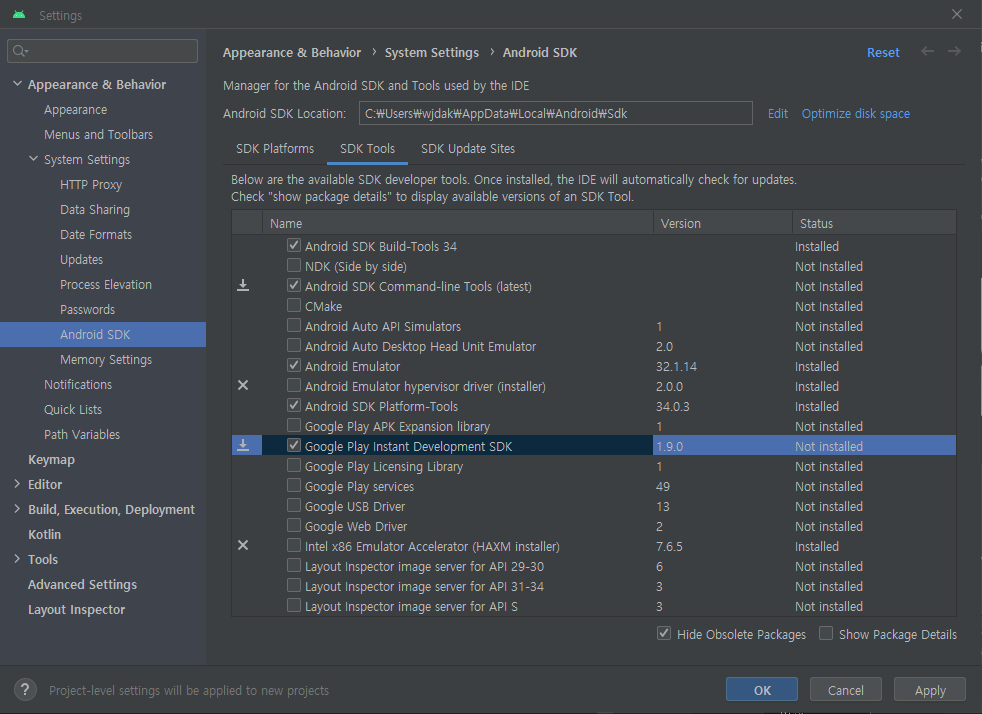Sort by the Status column header
The image size is (982, 714).
click(874, 223)
